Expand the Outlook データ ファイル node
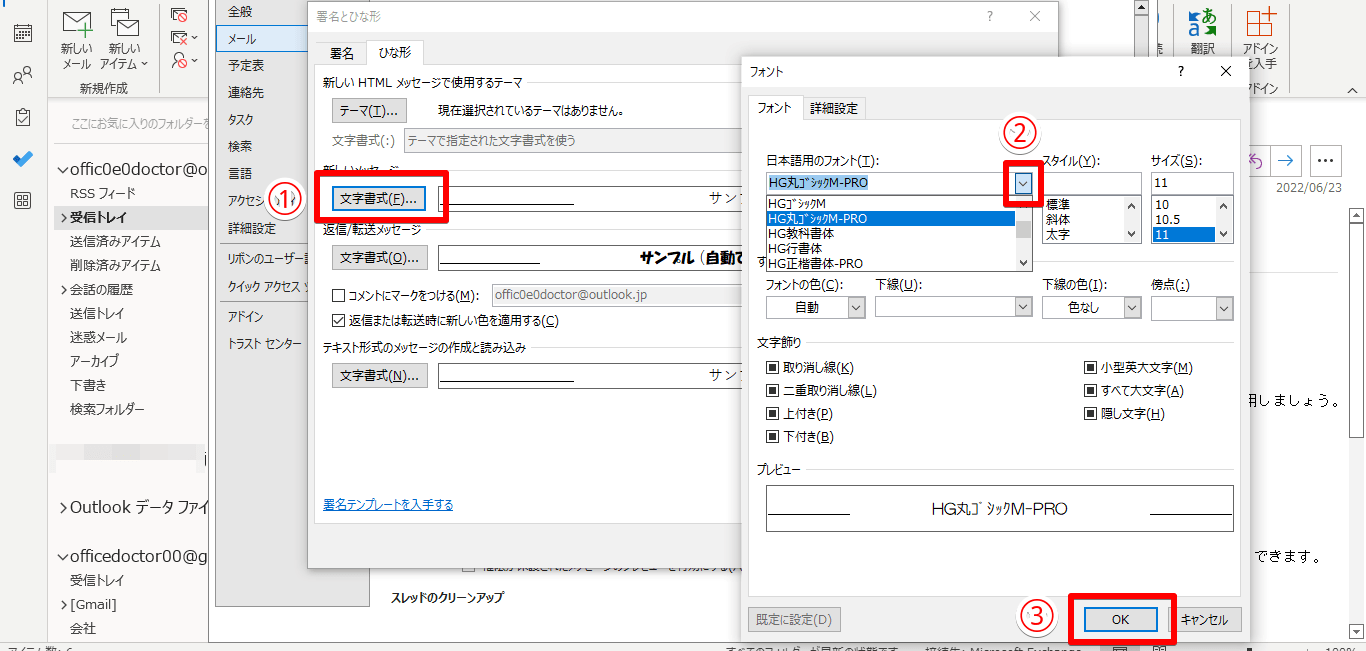Image resolution: width=1366 pixels, height=651 pixels. click(x=62, y=507)
